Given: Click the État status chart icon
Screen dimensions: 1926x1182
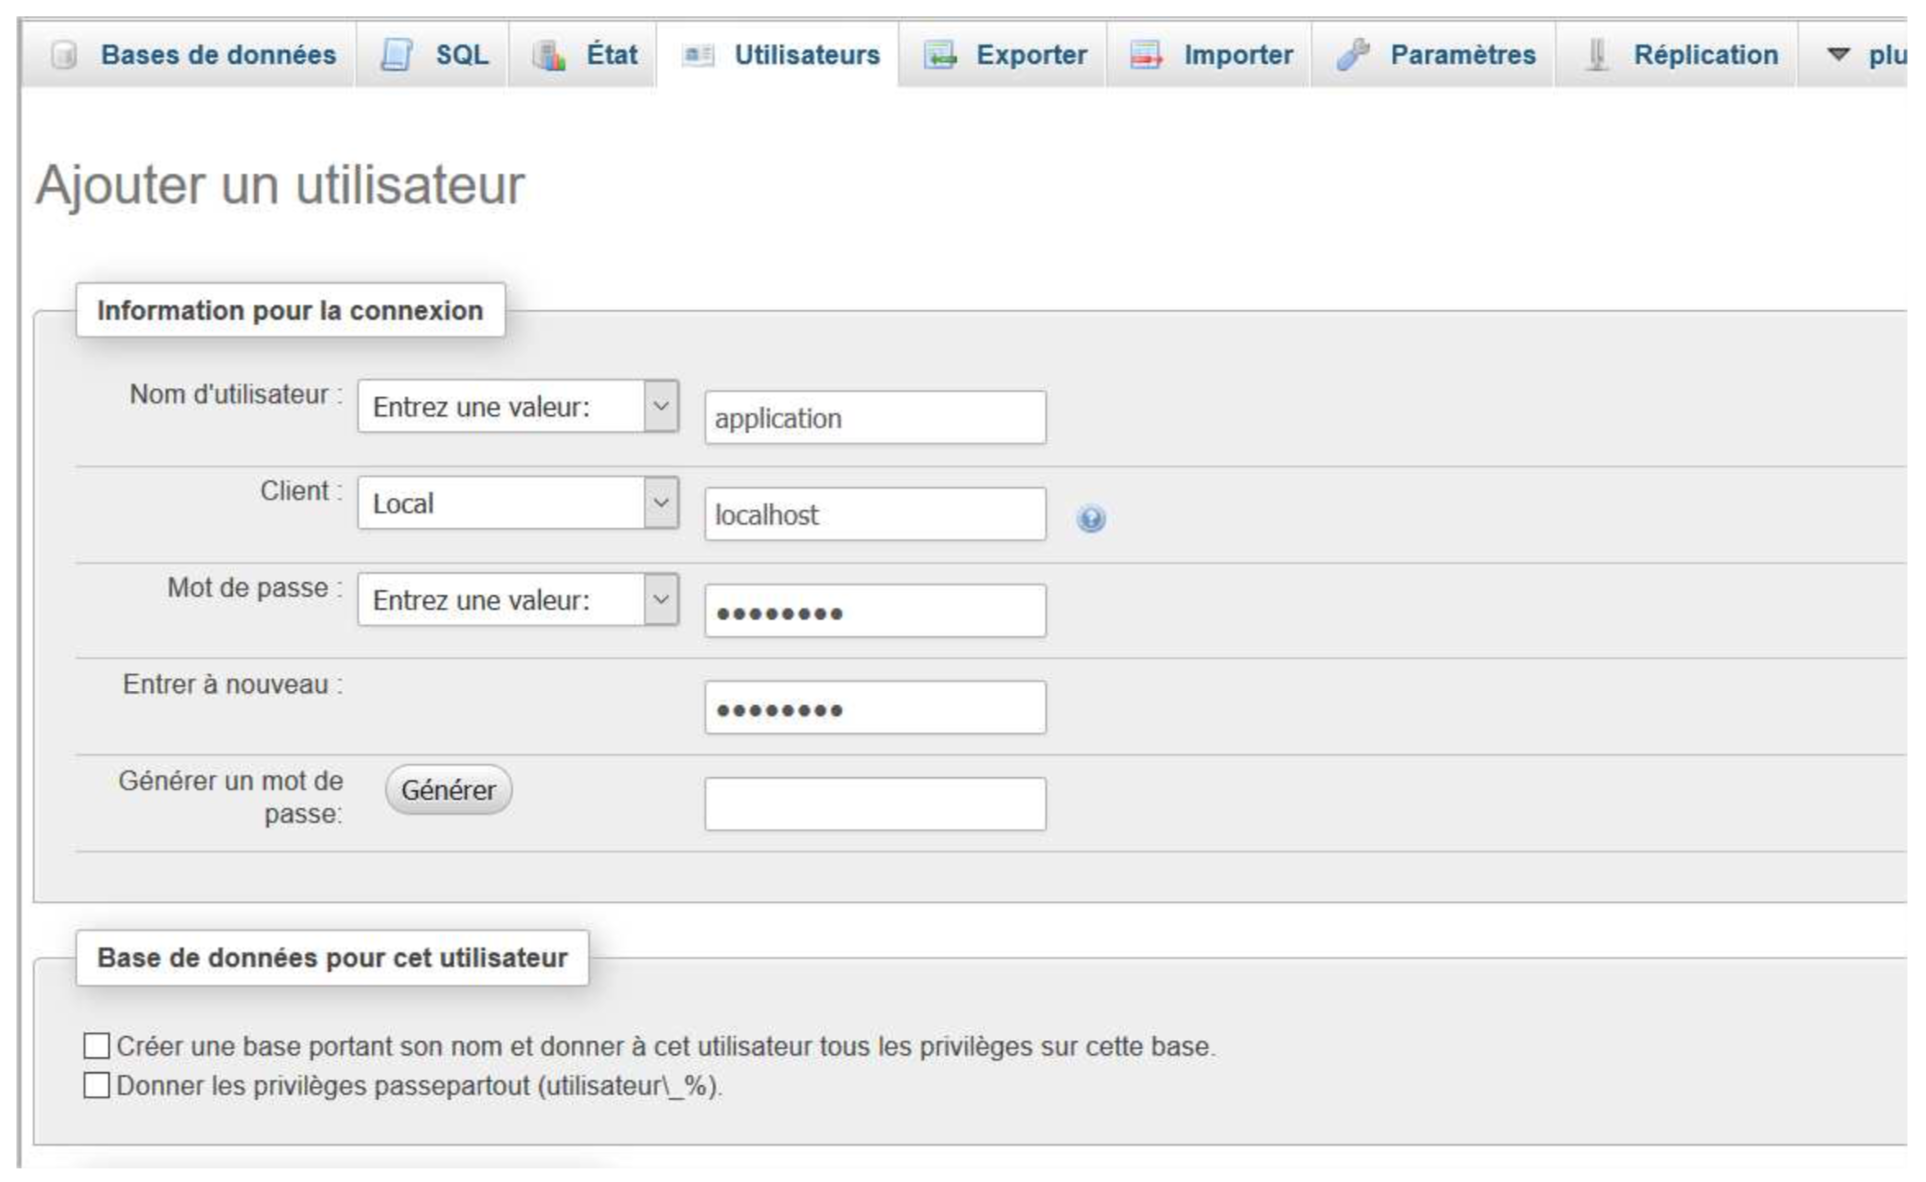Looking at the screenshot, I should click(x=548, y=55).
